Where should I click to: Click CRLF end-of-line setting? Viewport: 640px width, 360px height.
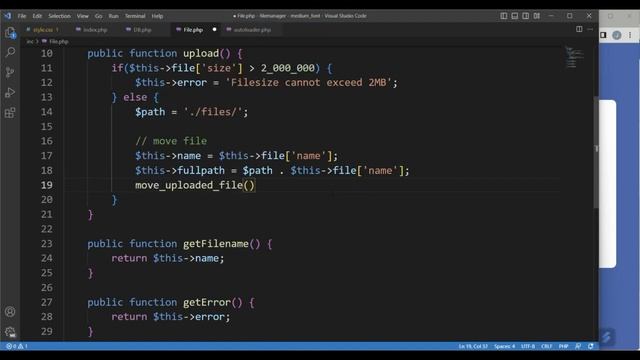click(547, 346)
